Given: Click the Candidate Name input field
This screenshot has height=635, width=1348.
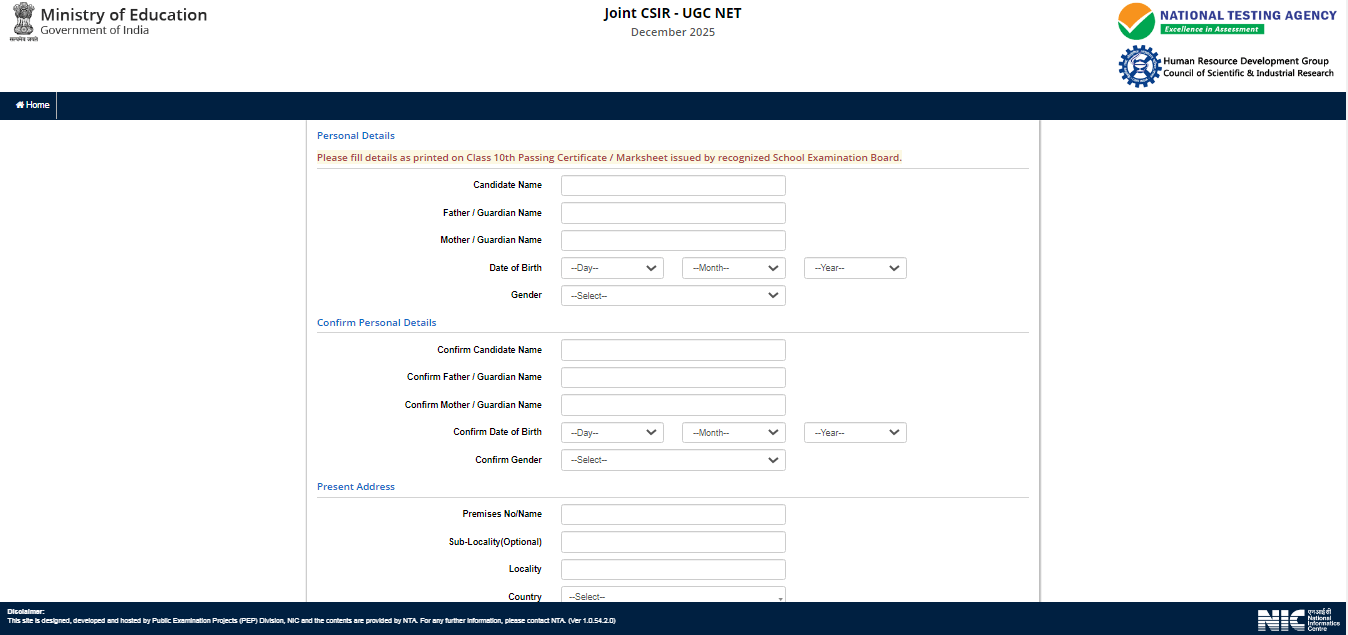Looking at the screenshot, I should pos(673,185).
